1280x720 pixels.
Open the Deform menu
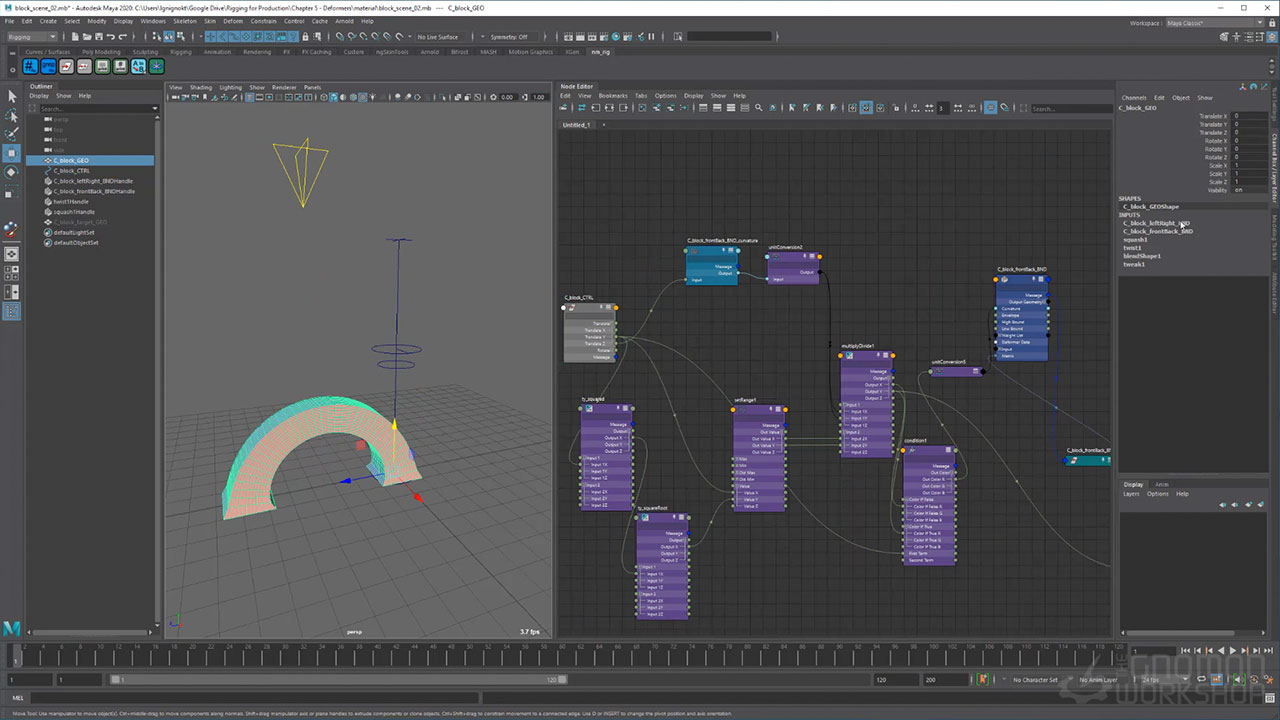pos(232,21)
